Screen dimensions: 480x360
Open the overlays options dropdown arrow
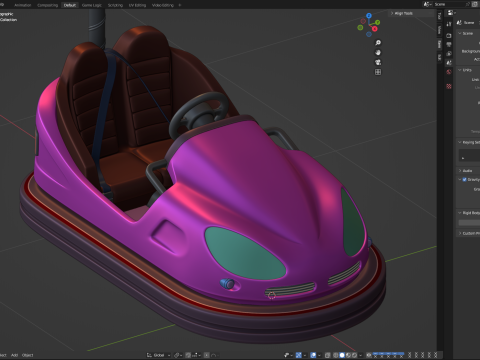click(319, 355)
